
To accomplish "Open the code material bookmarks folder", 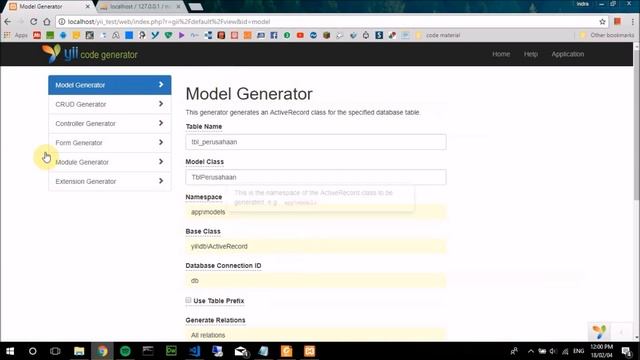I will [x=438, y=36].
